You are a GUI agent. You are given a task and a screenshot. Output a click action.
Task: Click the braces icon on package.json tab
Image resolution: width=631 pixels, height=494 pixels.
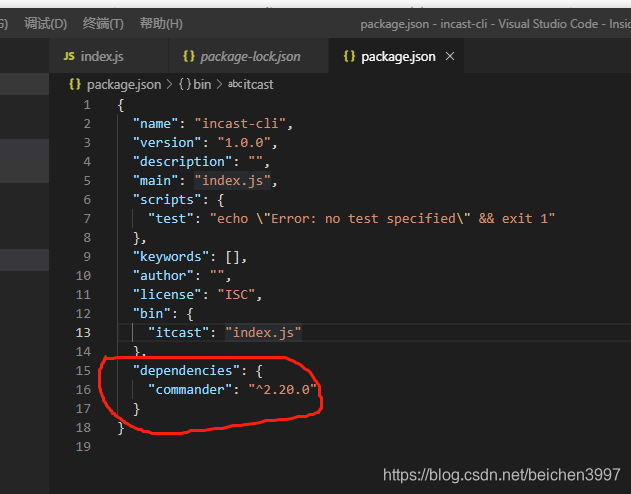tap(349, 56)
